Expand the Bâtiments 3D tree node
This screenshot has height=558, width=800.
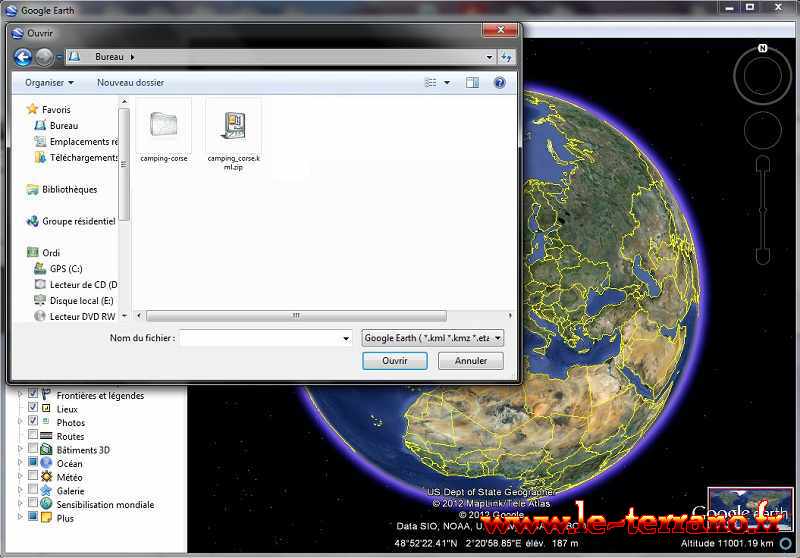(20, 449)
